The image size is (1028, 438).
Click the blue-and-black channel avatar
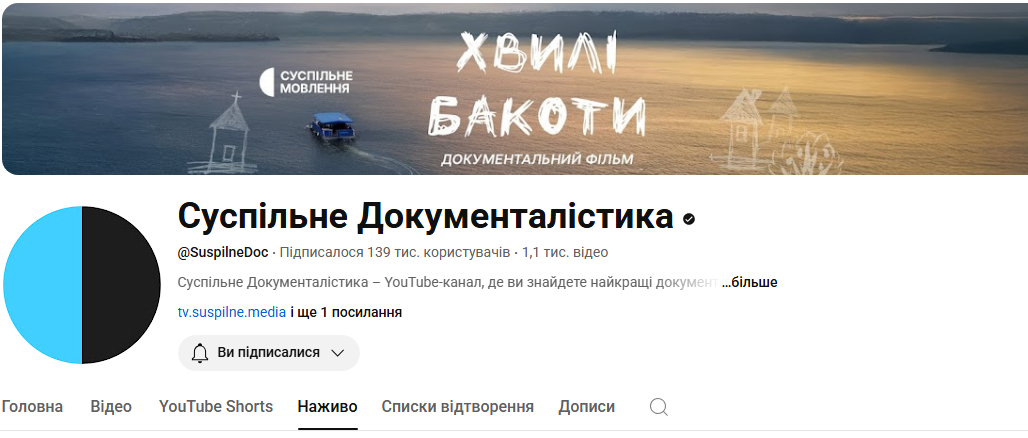(82, 285)
